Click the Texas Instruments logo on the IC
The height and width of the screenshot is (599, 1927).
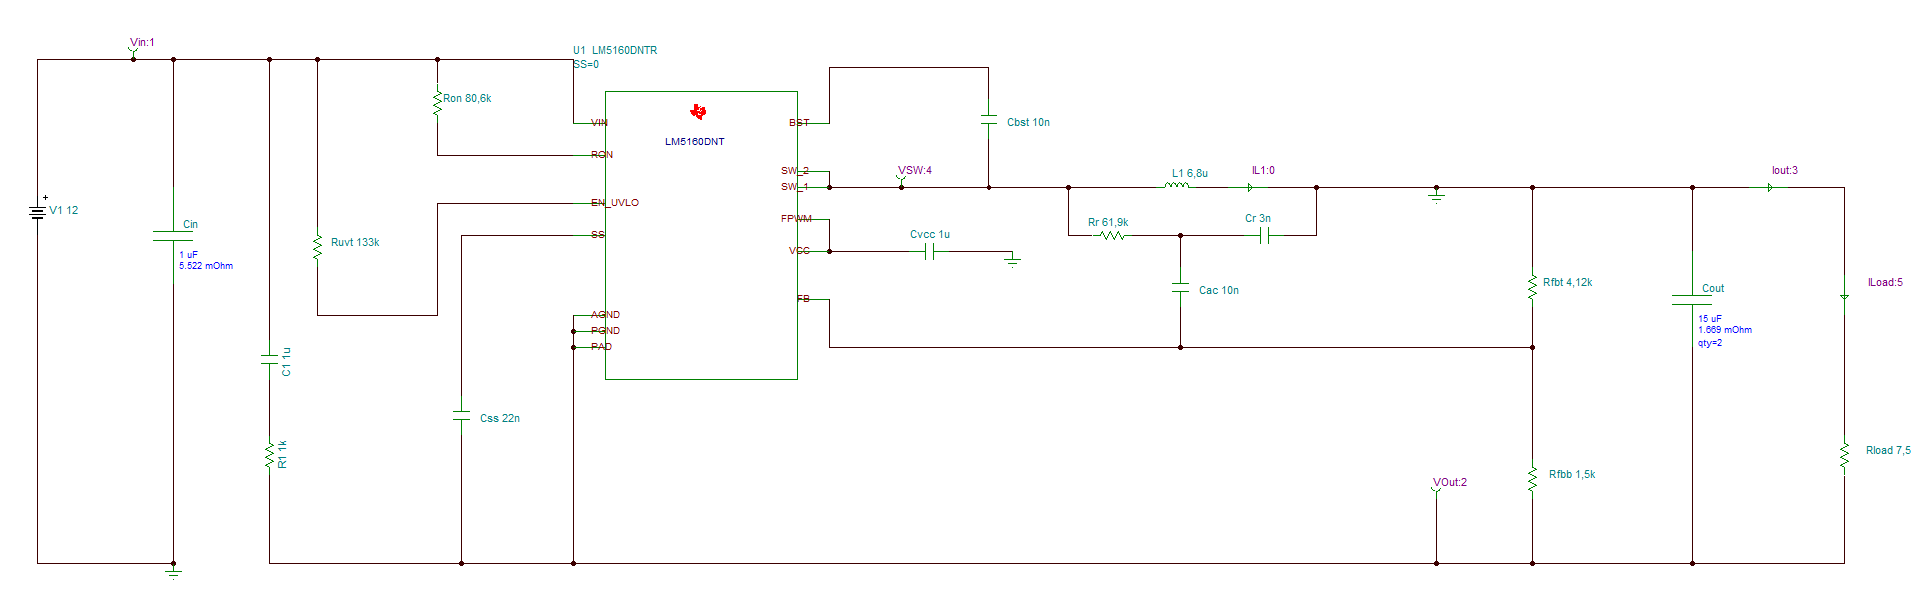pyautogui.click(x=698, y=111)
